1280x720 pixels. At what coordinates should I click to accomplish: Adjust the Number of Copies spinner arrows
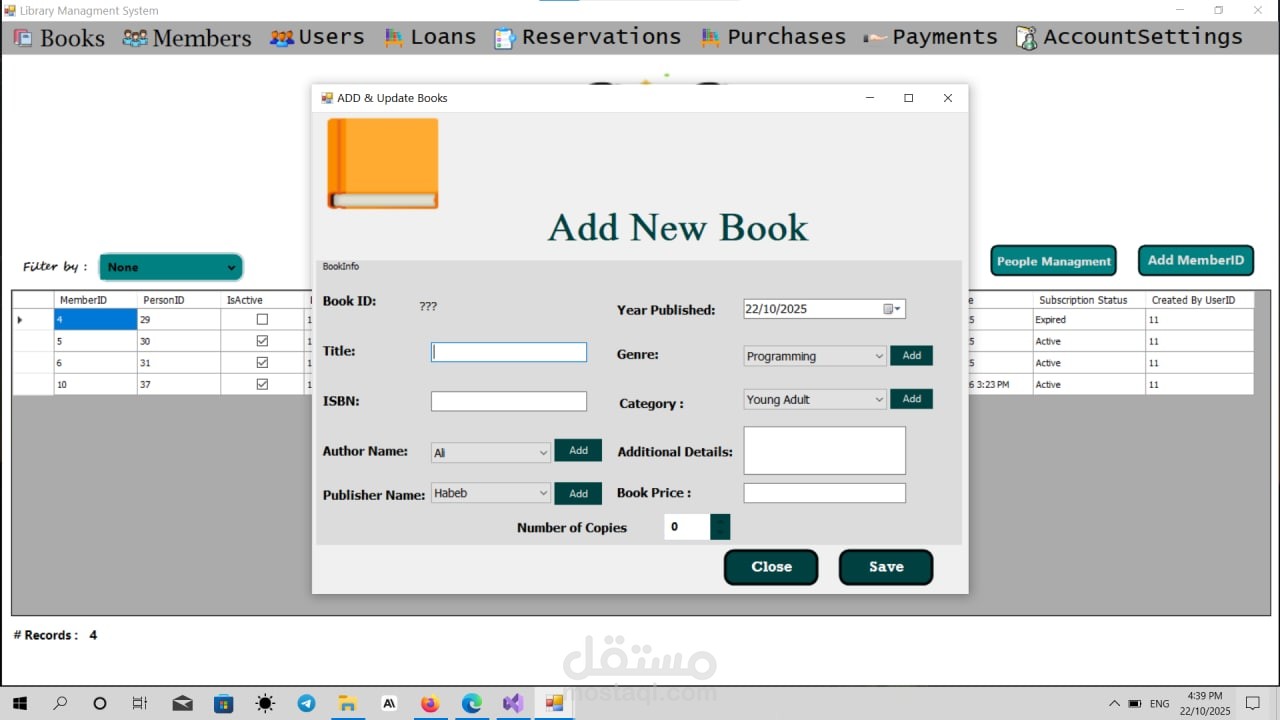pos(720,527)
